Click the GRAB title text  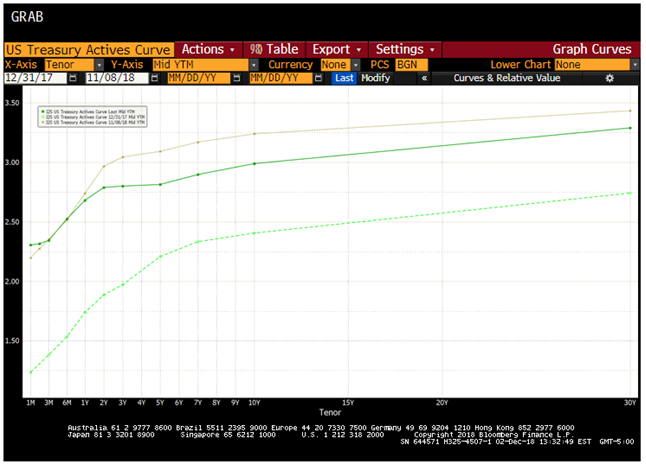coord(27,17)
